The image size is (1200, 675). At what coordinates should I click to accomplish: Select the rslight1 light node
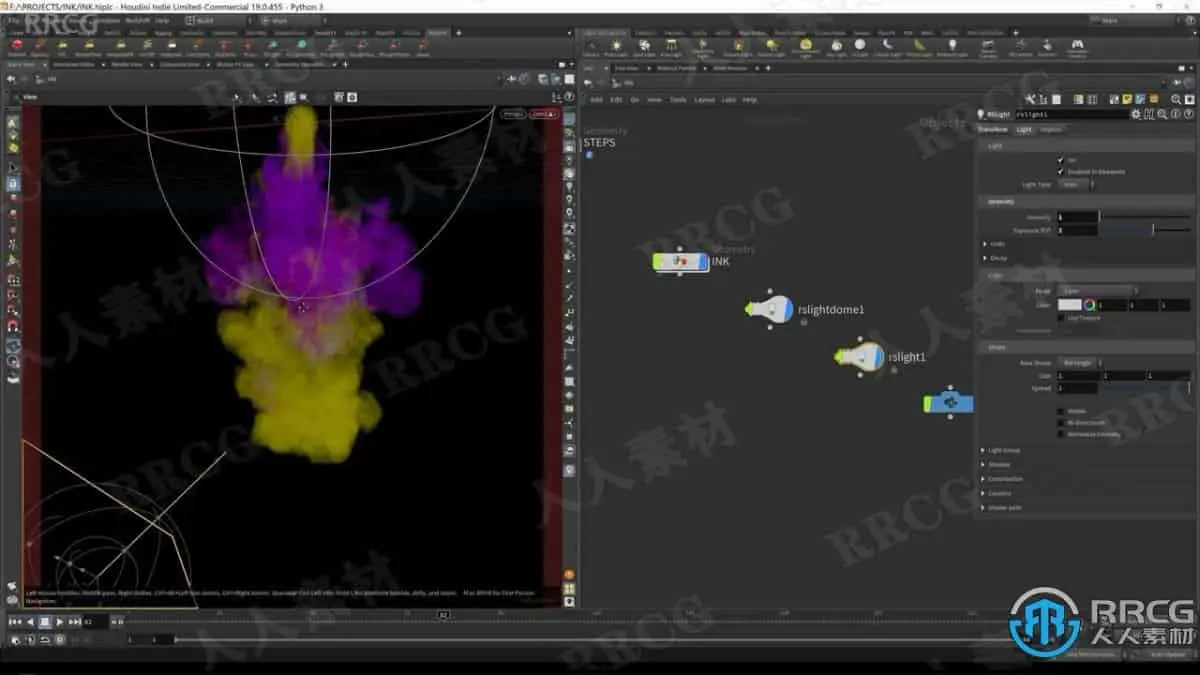861,356
